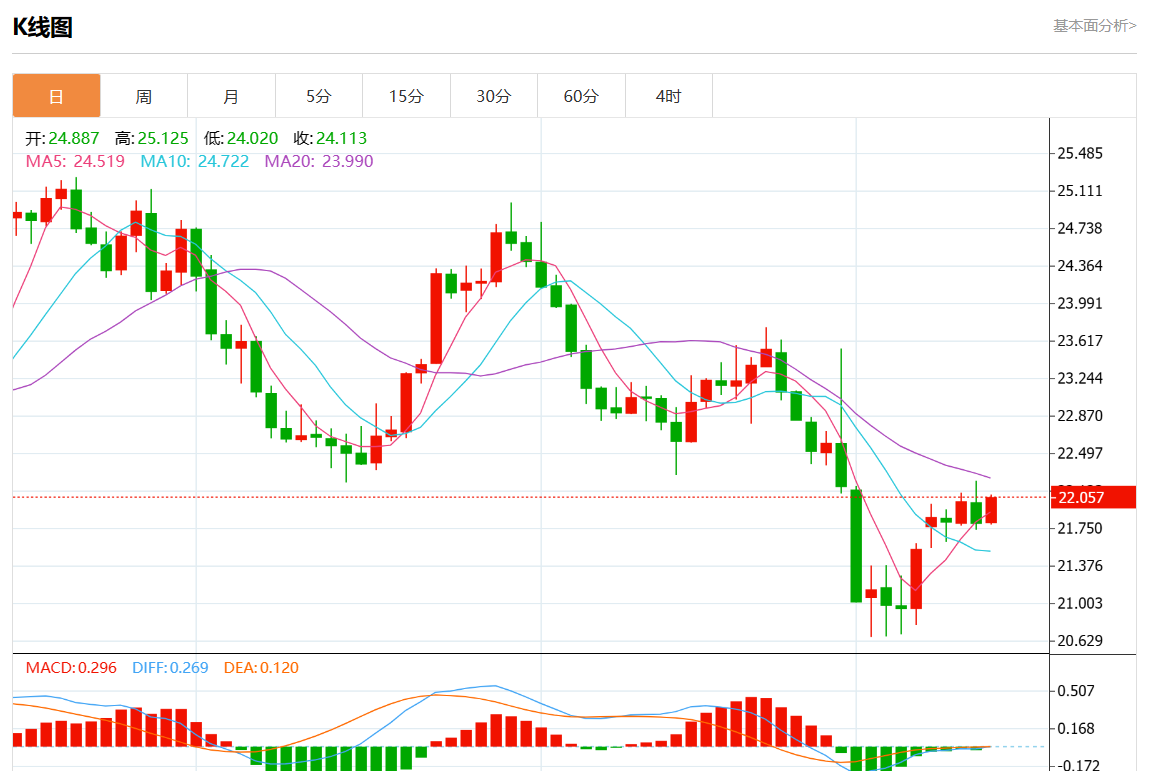Click the 24.738 price axis label

coord(1080,228)
